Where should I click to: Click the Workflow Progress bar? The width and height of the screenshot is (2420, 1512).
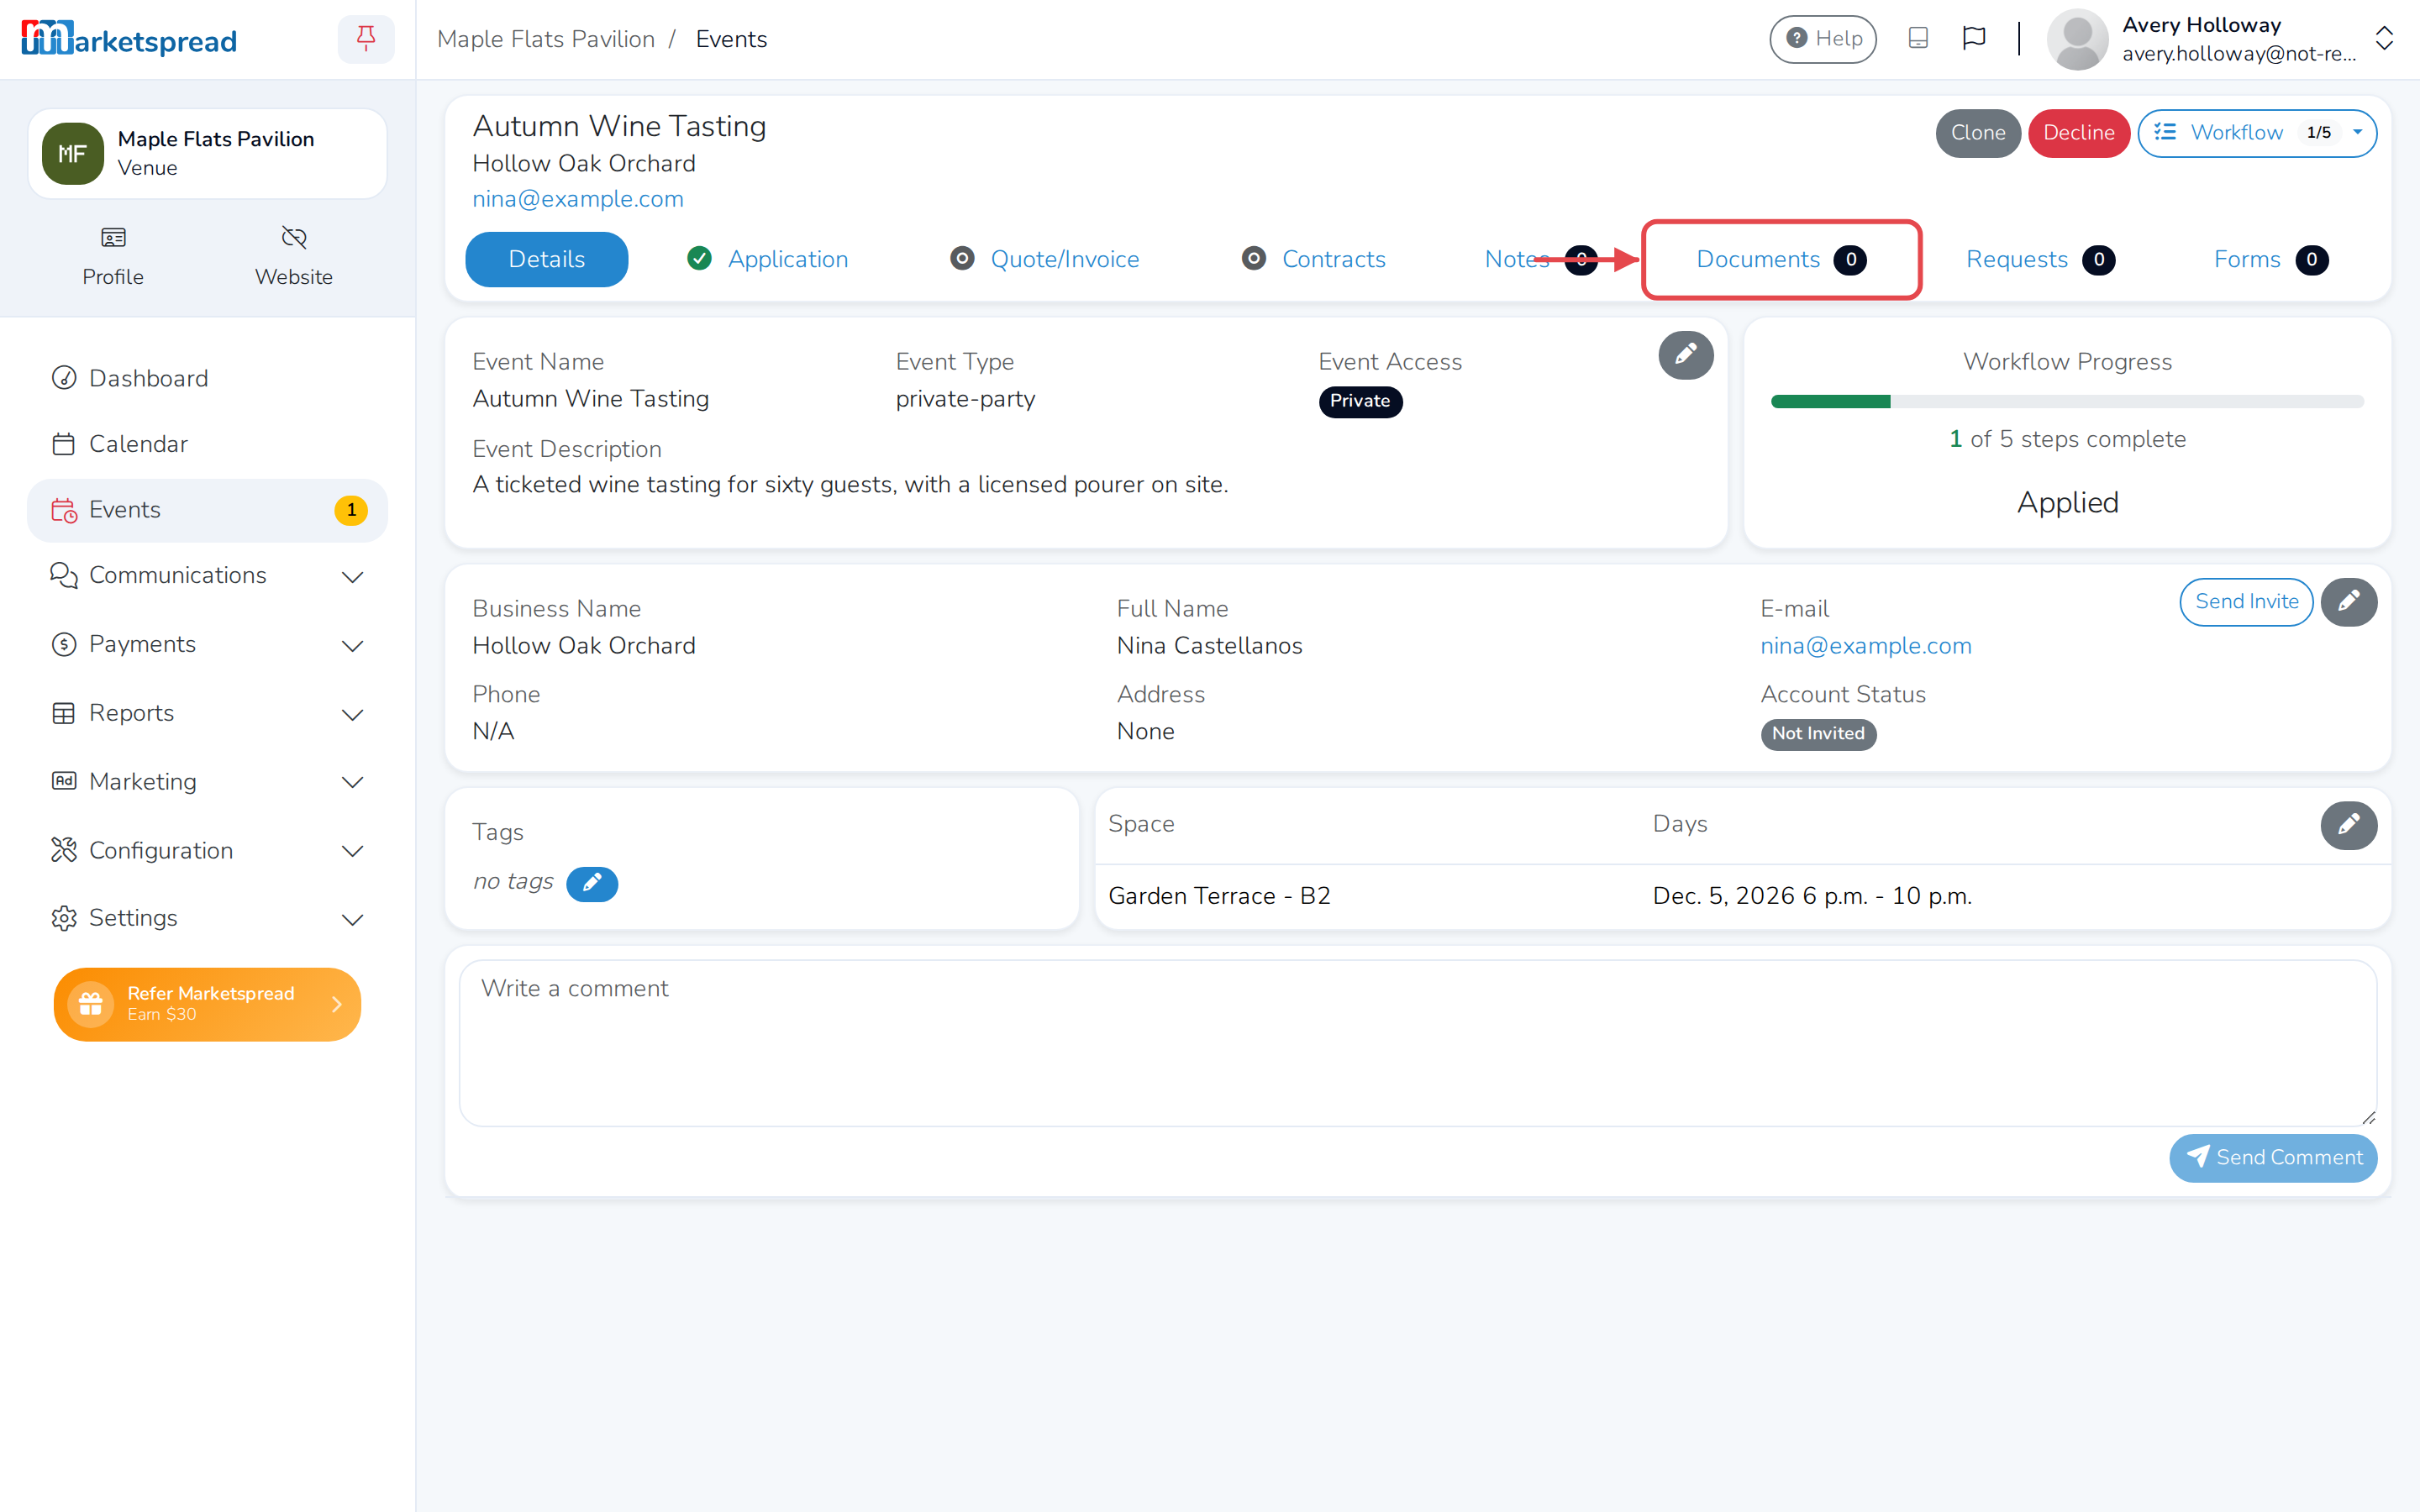[2066, 401]
